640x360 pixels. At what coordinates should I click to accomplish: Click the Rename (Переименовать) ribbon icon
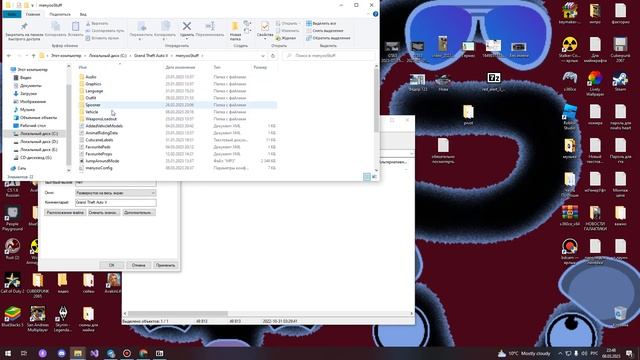point(210,29)
